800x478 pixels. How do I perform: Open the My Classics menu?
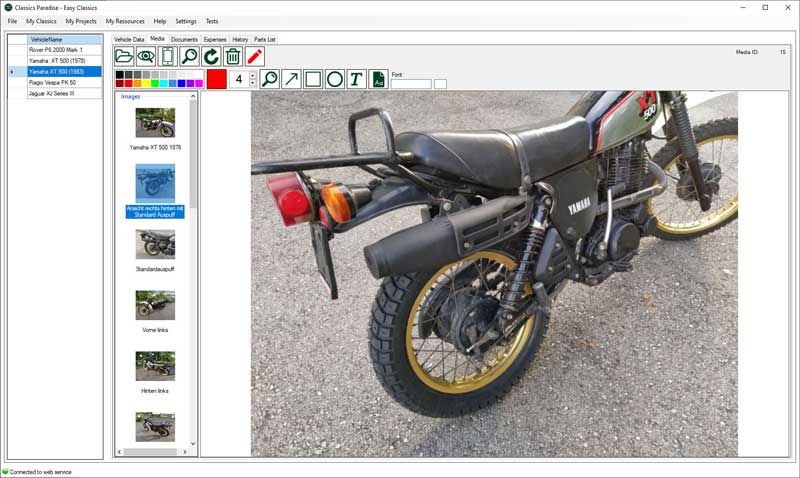41,21
